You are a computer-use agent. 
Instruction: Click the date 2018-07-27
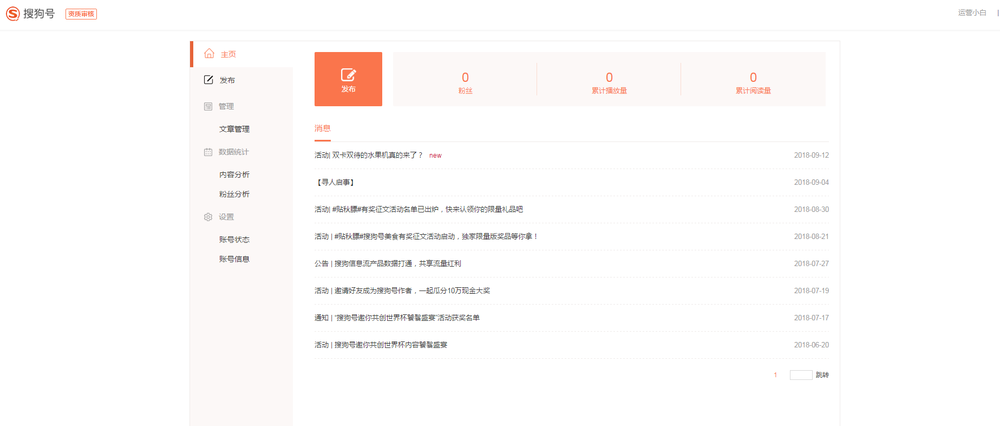(x=811, y=263)
